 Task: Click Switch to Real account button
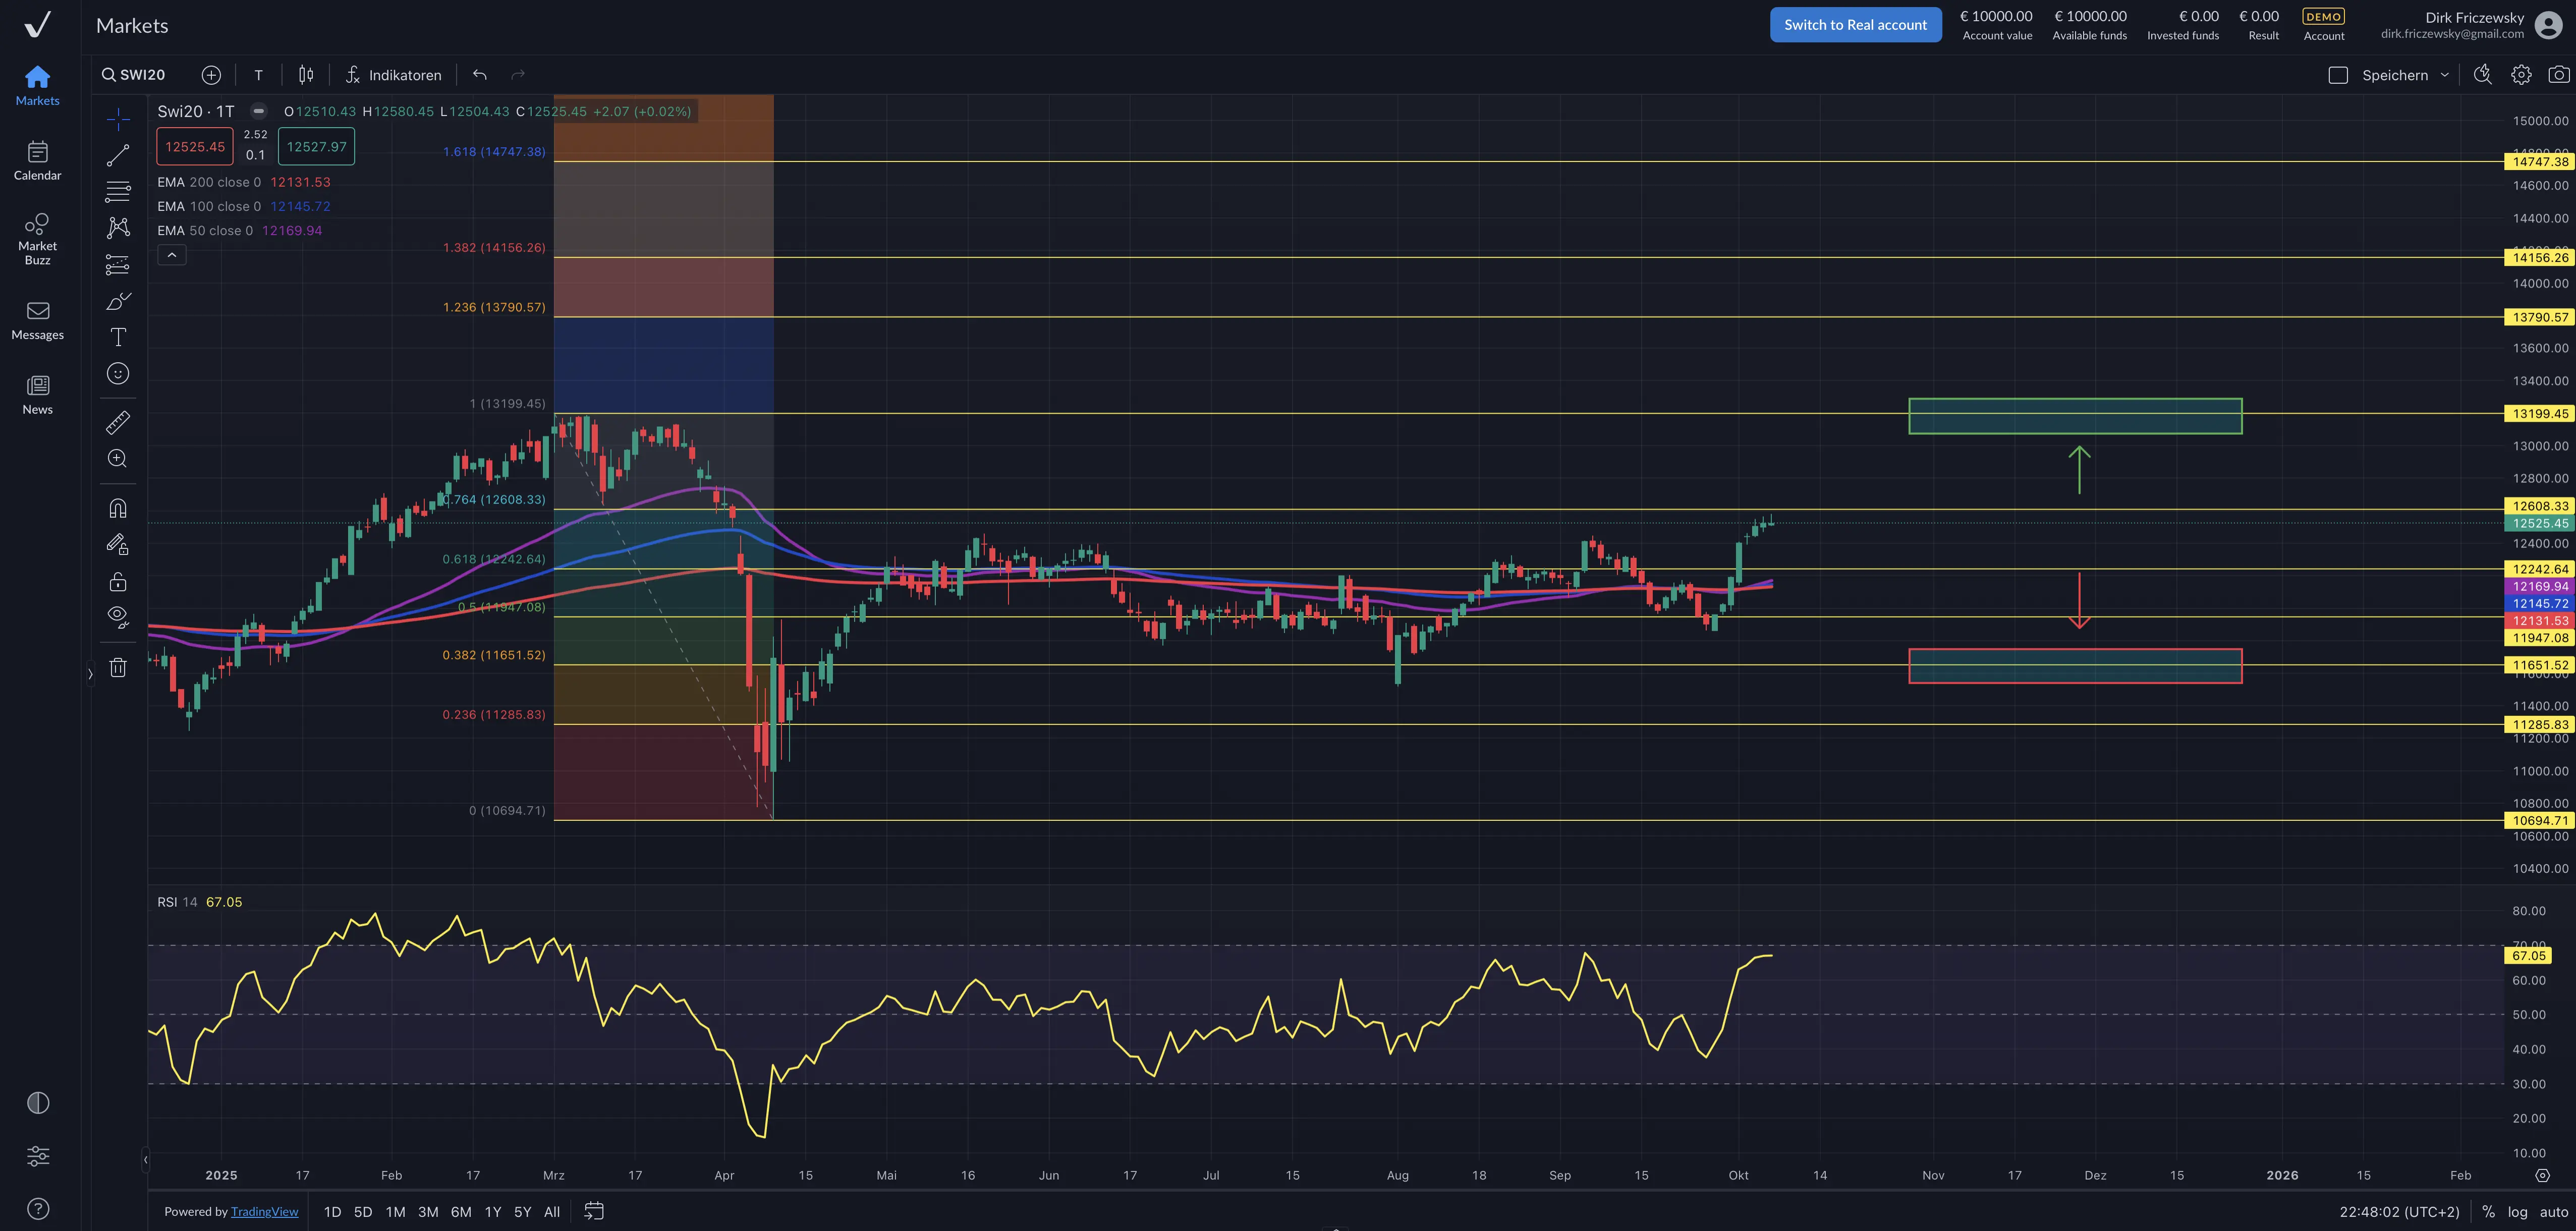click(1855, 24)
